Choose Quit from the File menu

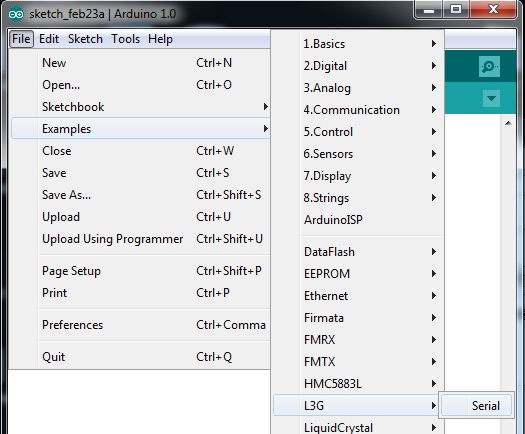coord(141,357)
